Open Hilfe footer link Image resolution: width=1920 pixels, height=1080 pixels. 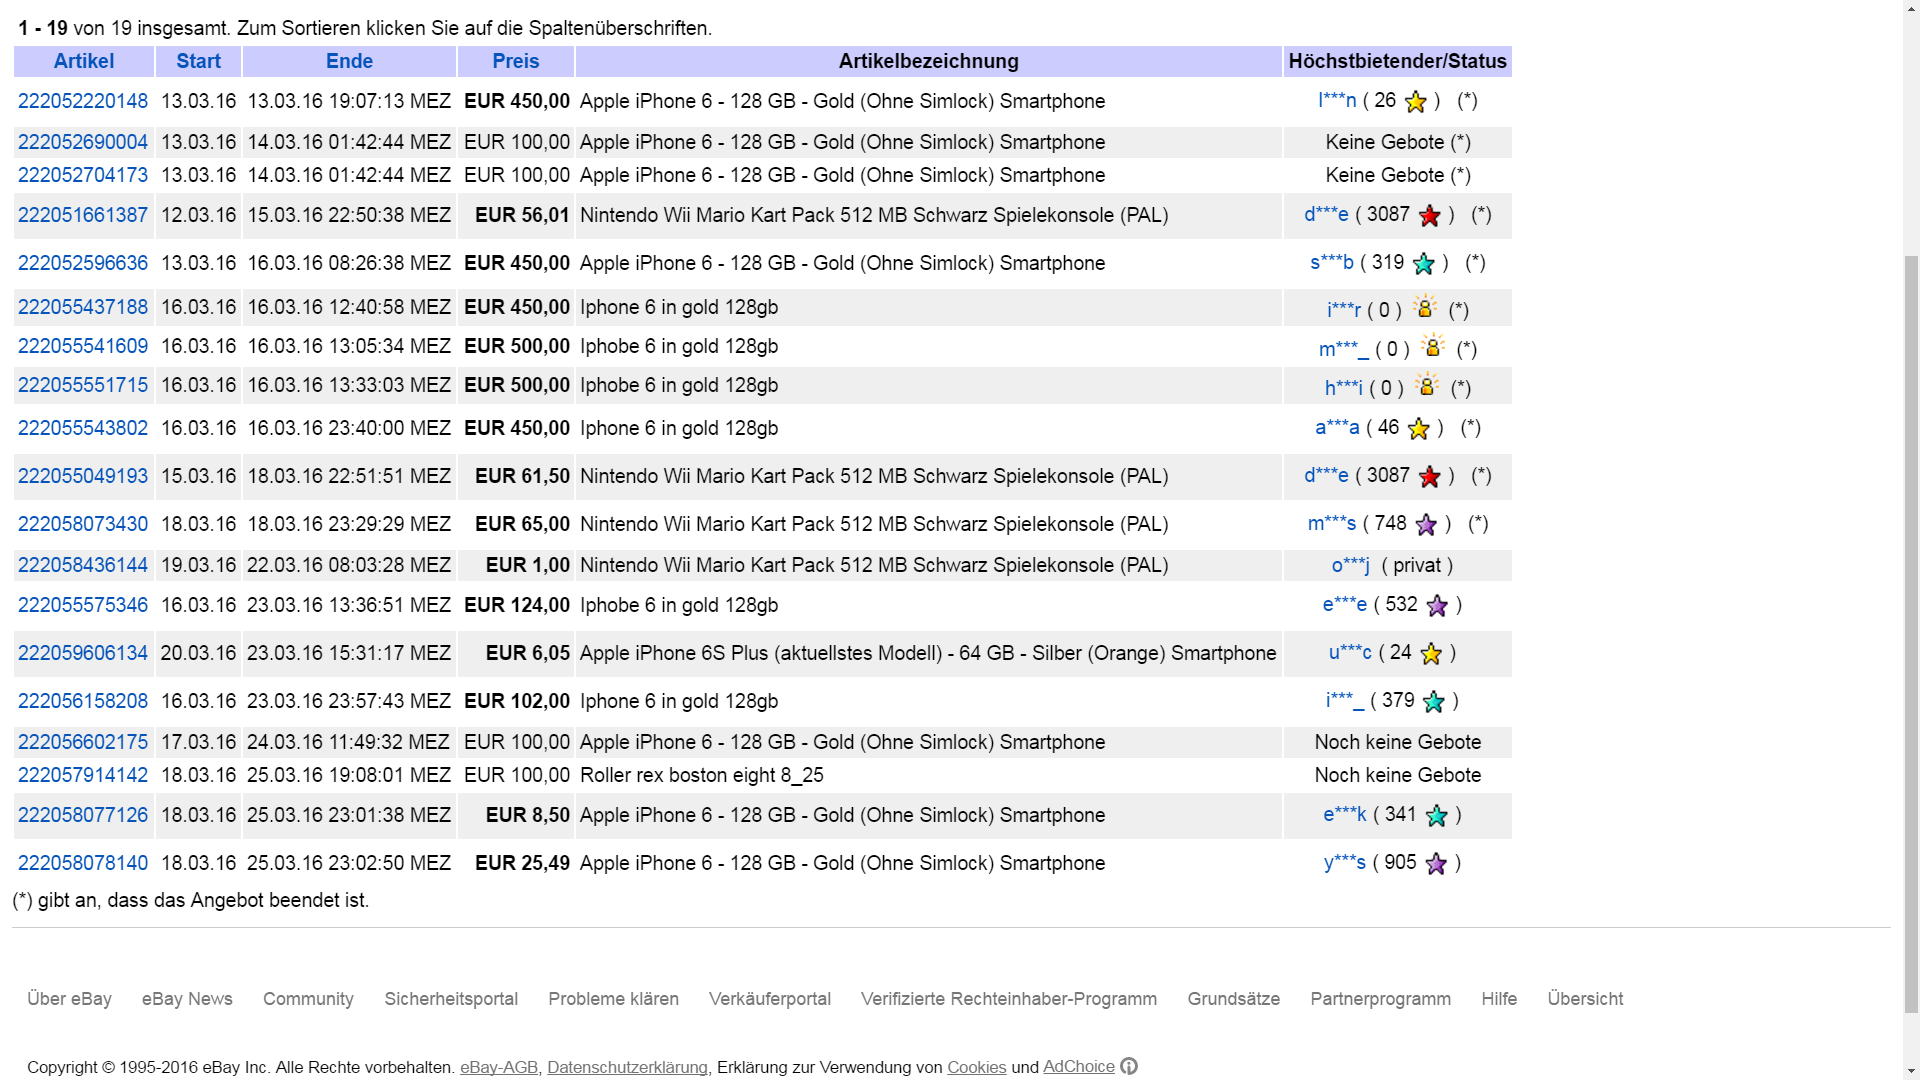1499,999
